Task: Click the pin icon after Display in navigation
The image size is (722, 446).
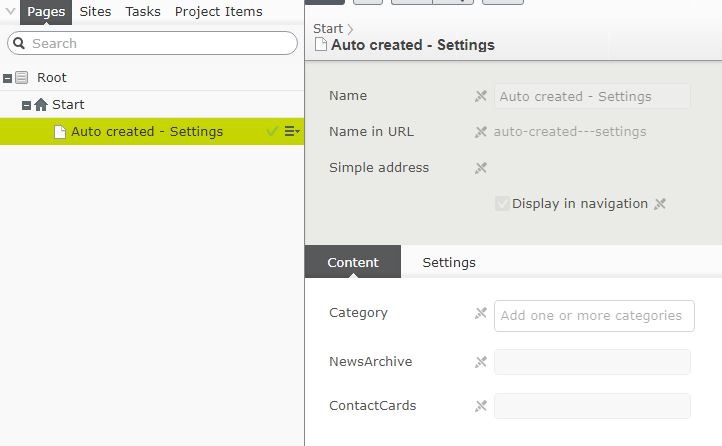Action: [x=660, y=204]
